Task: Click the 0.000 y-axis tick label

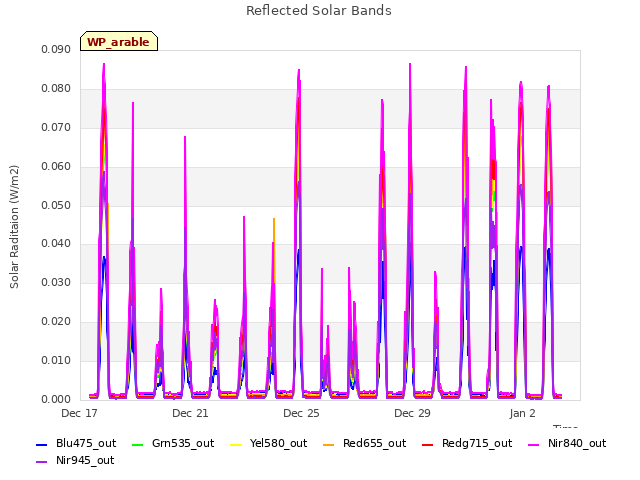Action: point(56,400)
